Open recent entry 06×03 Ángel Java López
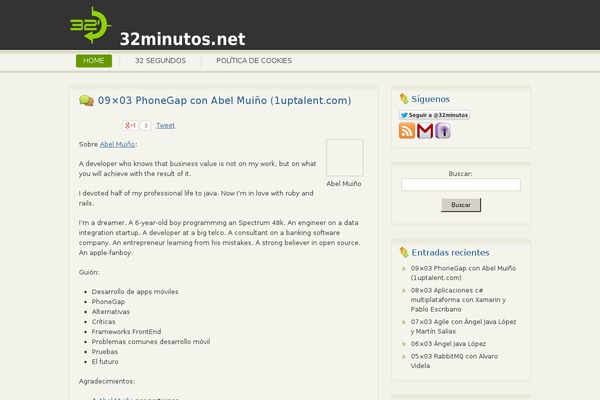Image resolution: width=600 pixels, height=400 pixels. 448,344
